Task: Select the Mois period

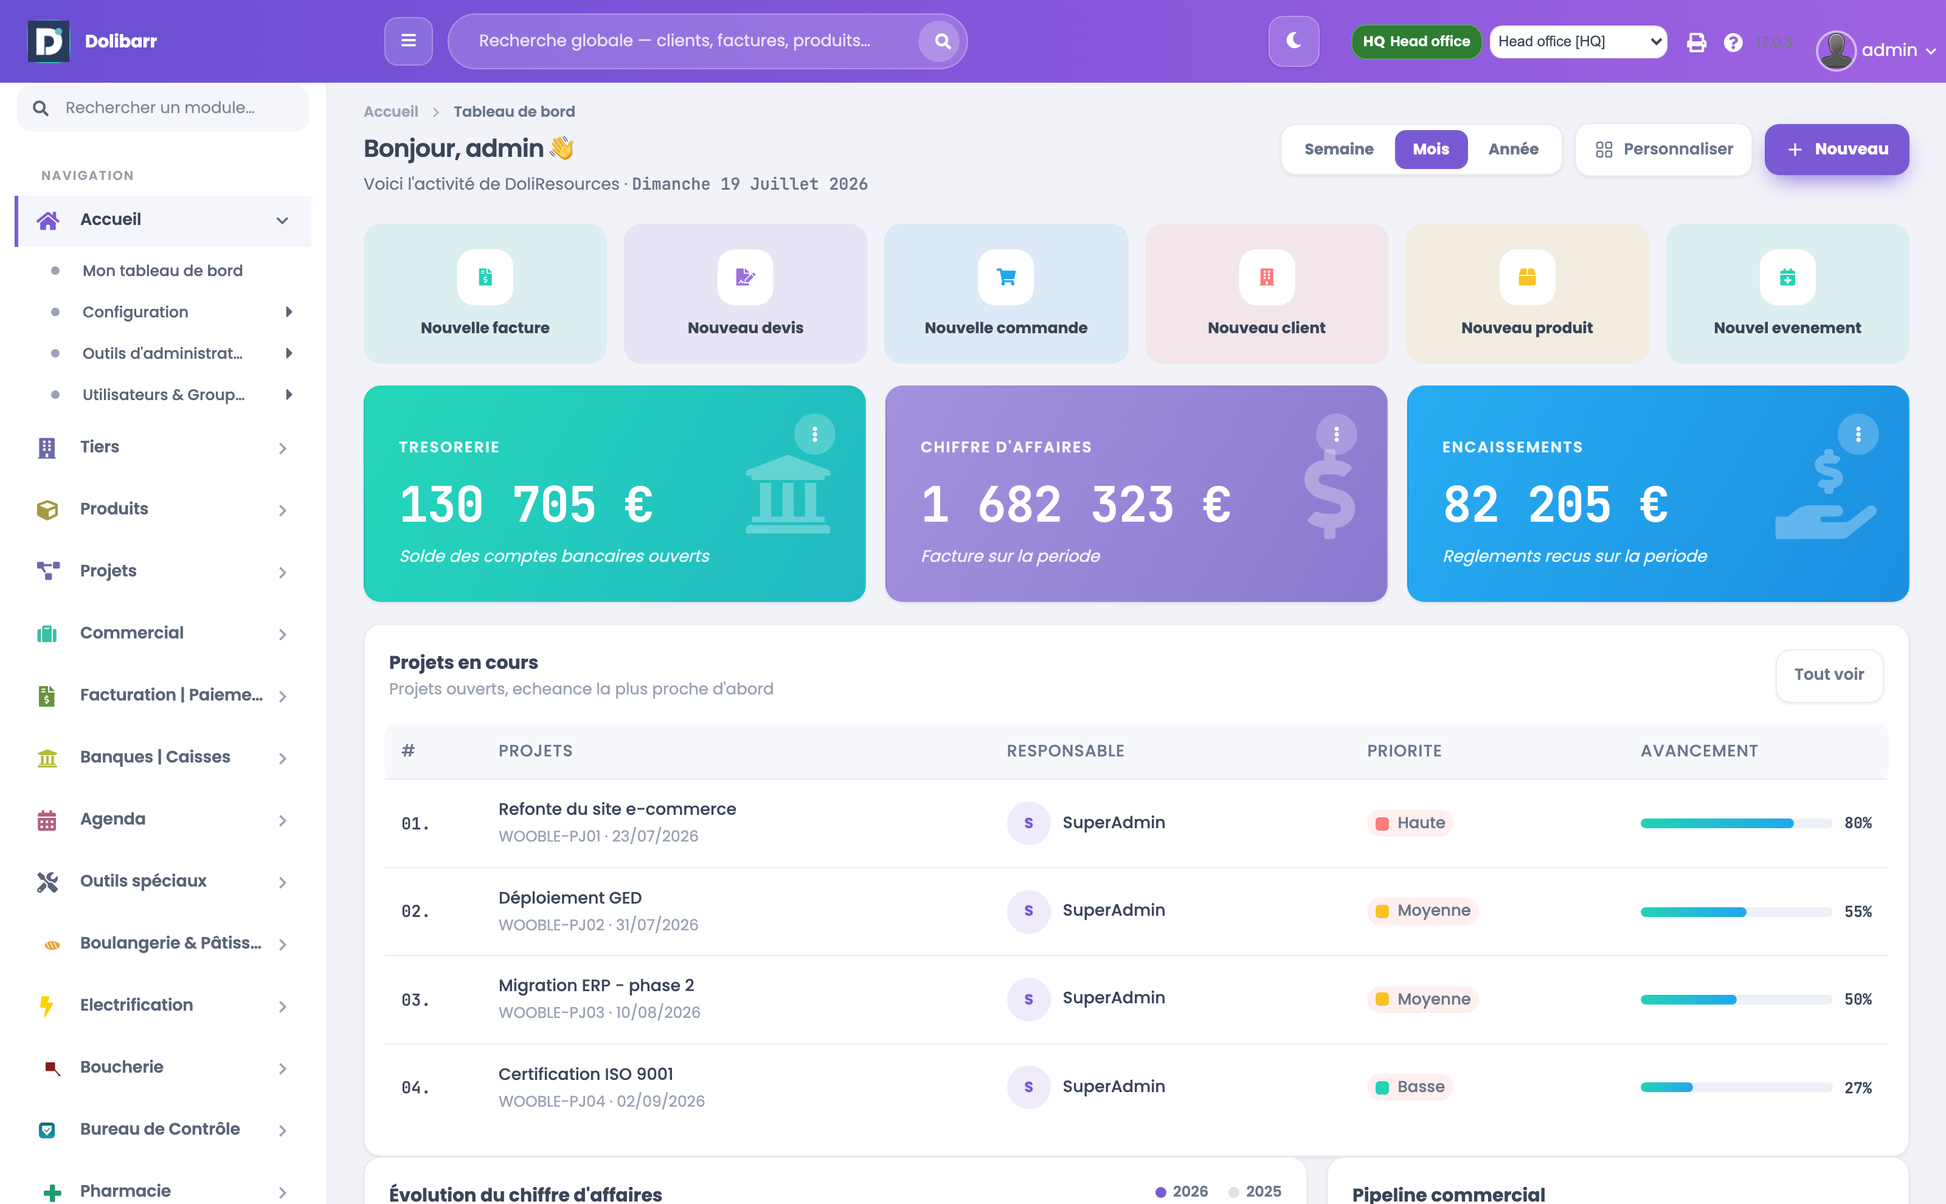Action: (x=1430, y=149)
